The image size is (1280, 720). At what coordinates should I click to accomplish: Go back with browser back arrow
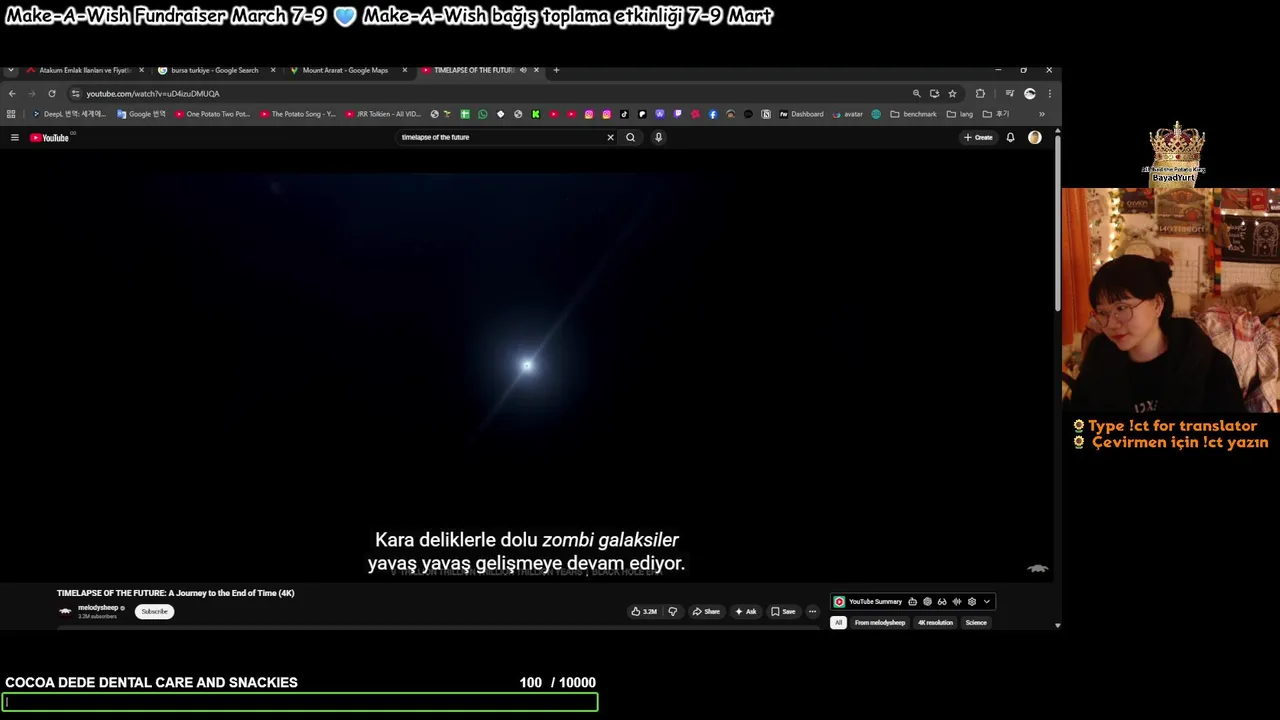coord(12,93)
